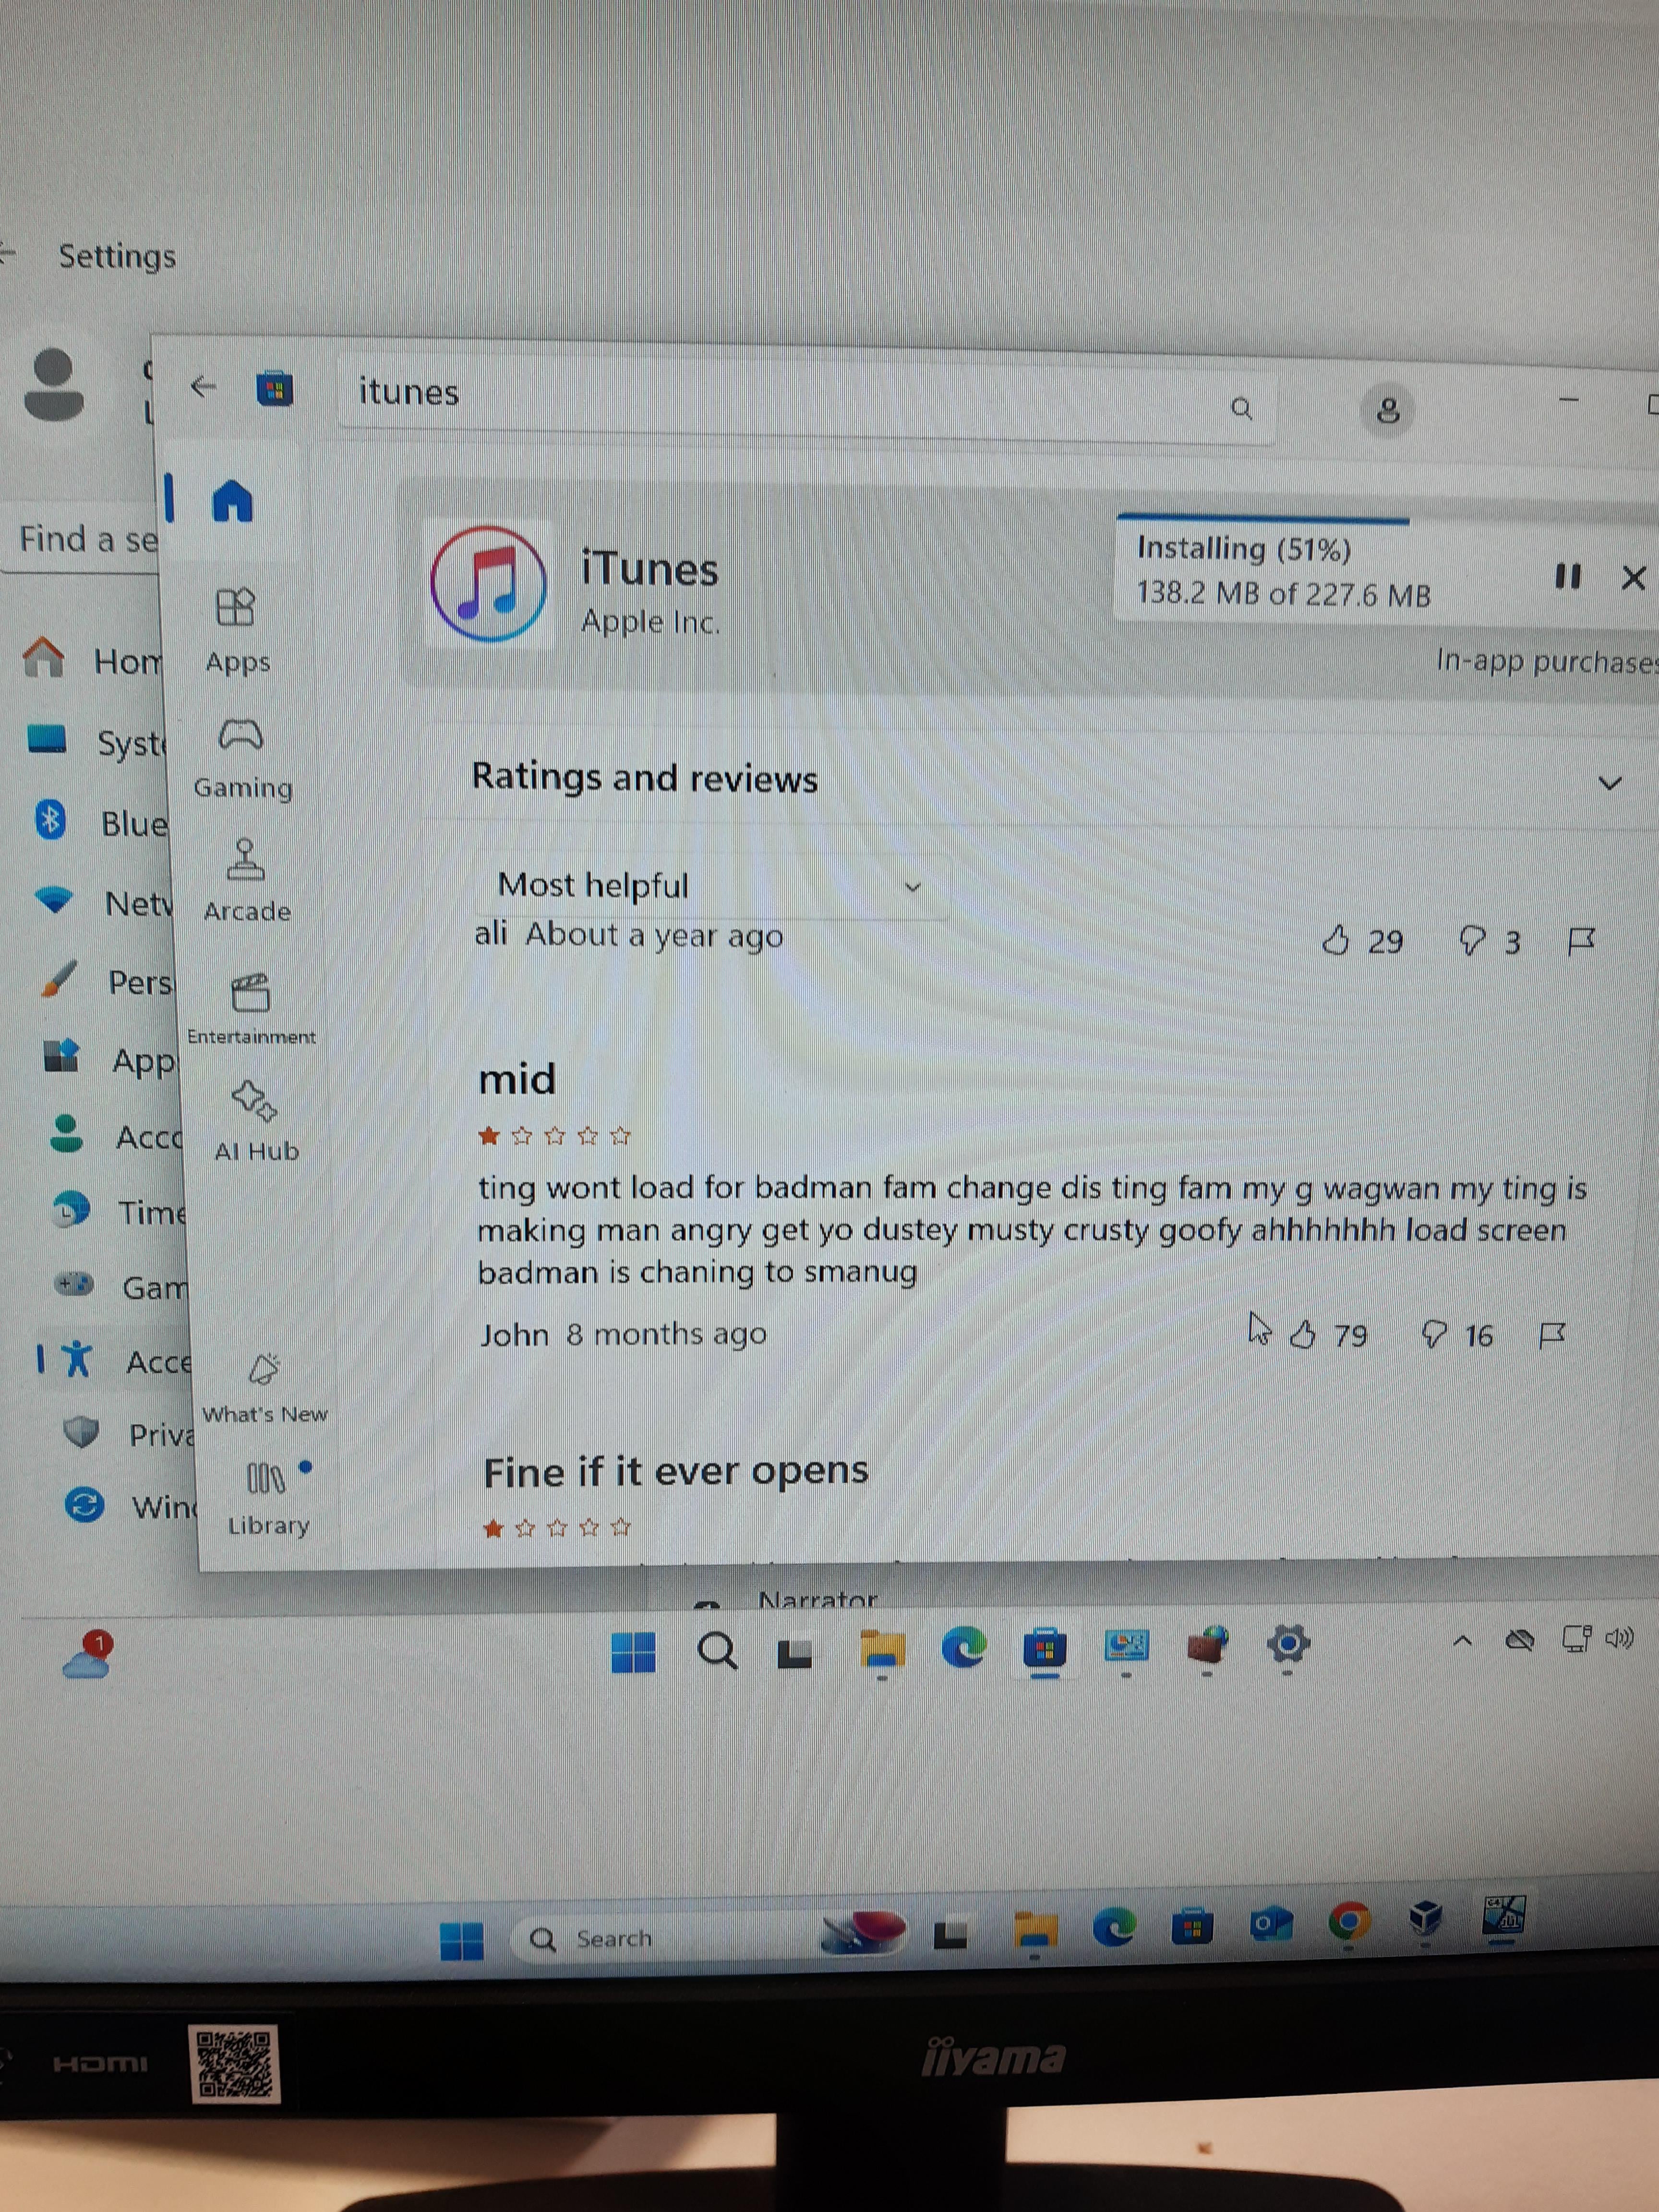
Task: Go back using the Store back arrow
Action: 203,387
